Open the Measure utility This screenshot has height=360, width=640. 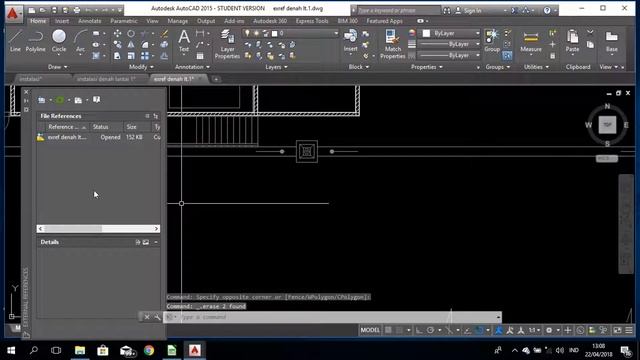(531, 41)
